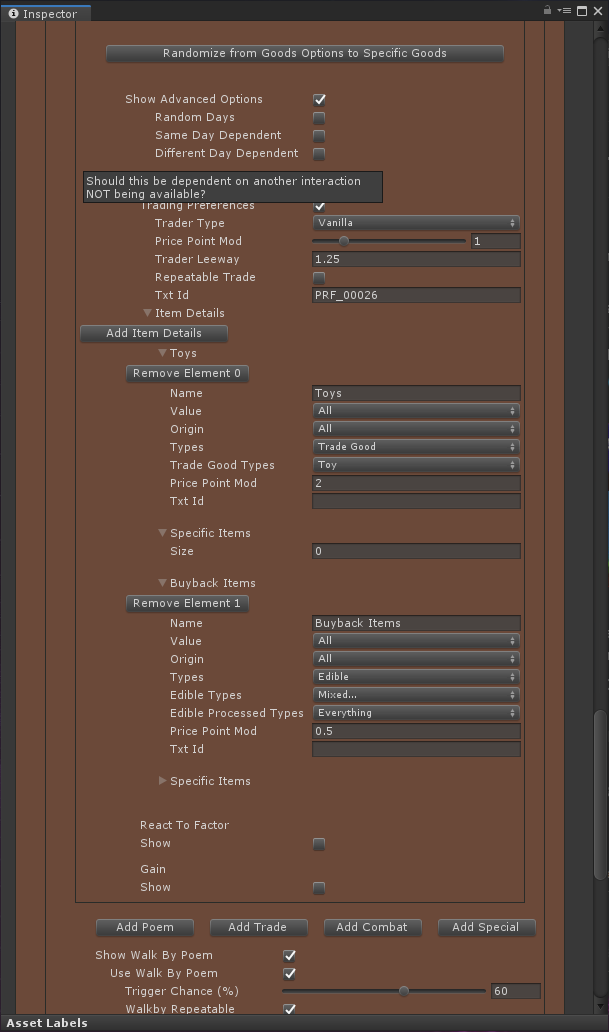Click the Add Special button
This screenshot has height=1032, width=609.
[x=487, y=927]
